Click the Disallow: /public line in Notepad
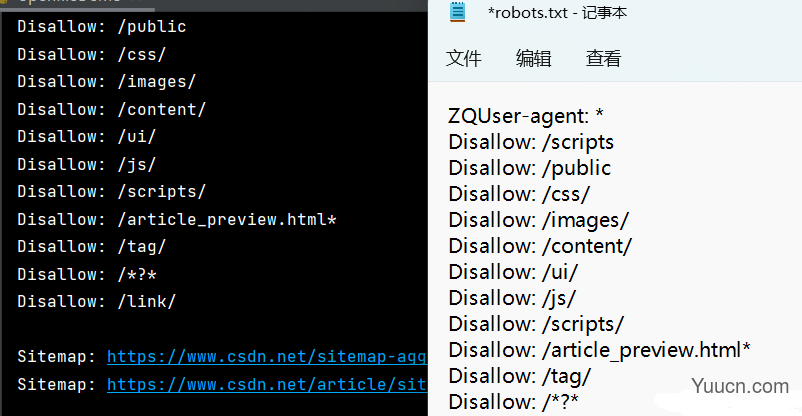The height and width of the screenshot is (416, 802). point(530,168)
